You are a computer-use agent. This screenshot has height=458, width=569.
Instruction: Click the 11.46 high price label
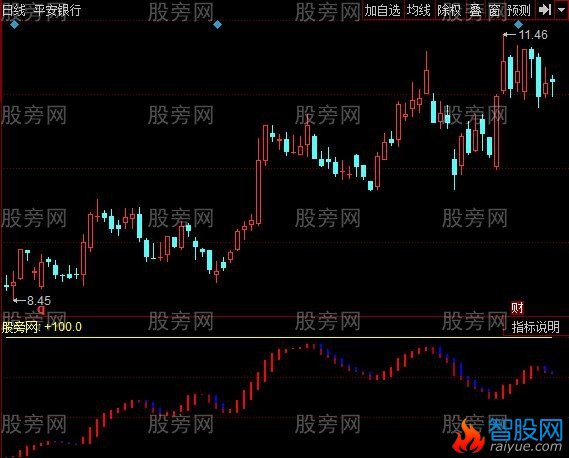click(x=533, y=35)
